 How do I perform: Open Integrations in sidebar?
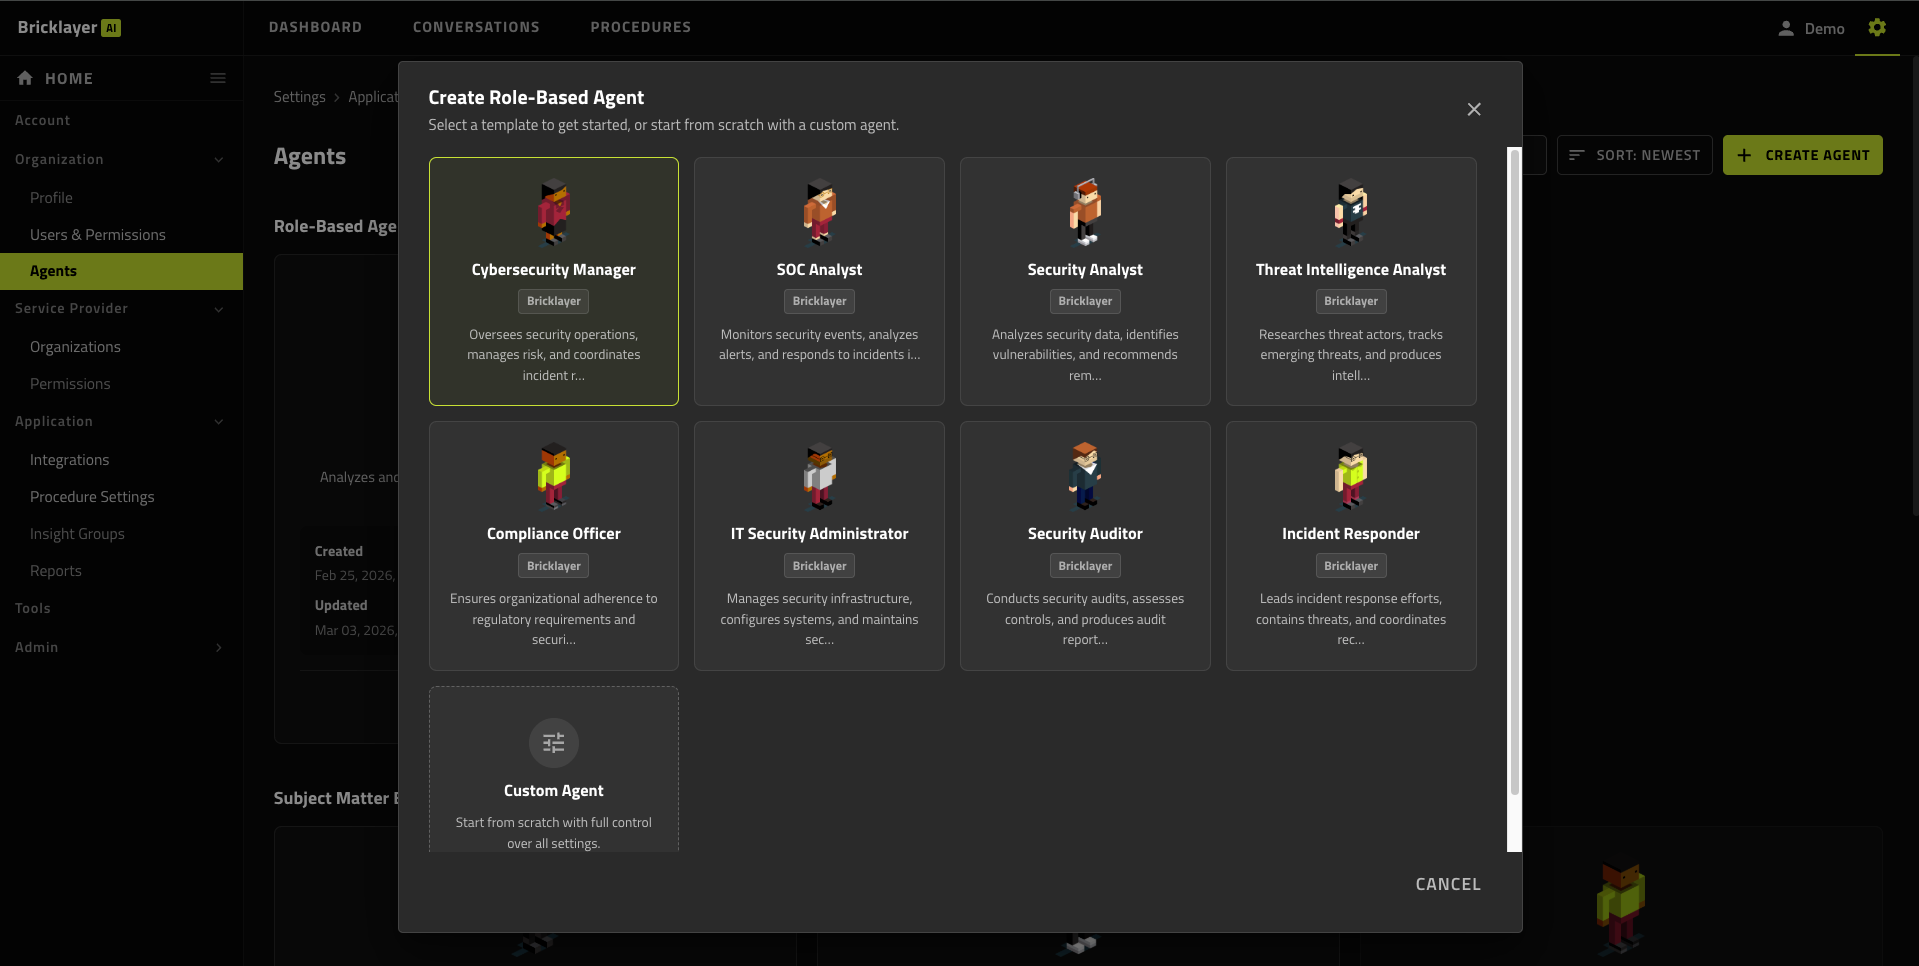pyautogui.click(x=69, y=459)
